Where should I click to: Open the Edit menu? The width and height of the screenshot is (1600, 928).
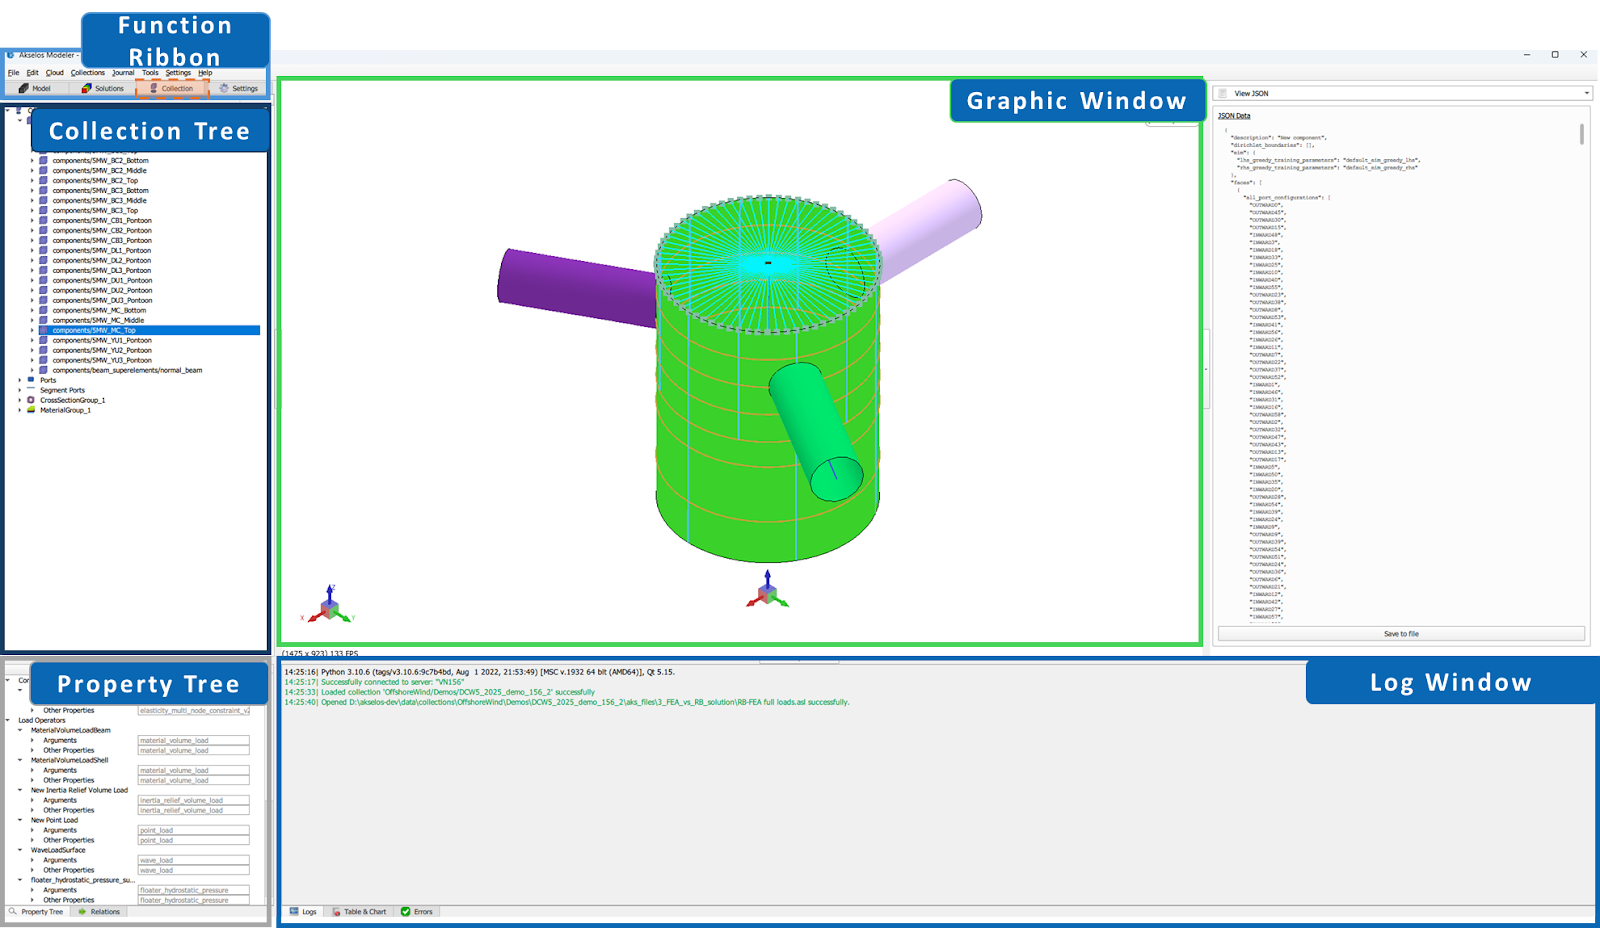[x=33, y=72]
